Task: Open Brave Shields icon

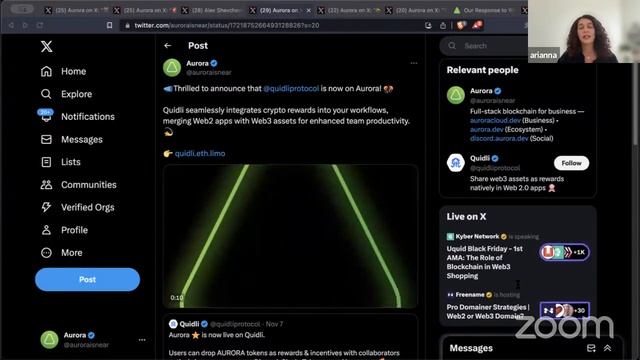Action: point(461,25)
